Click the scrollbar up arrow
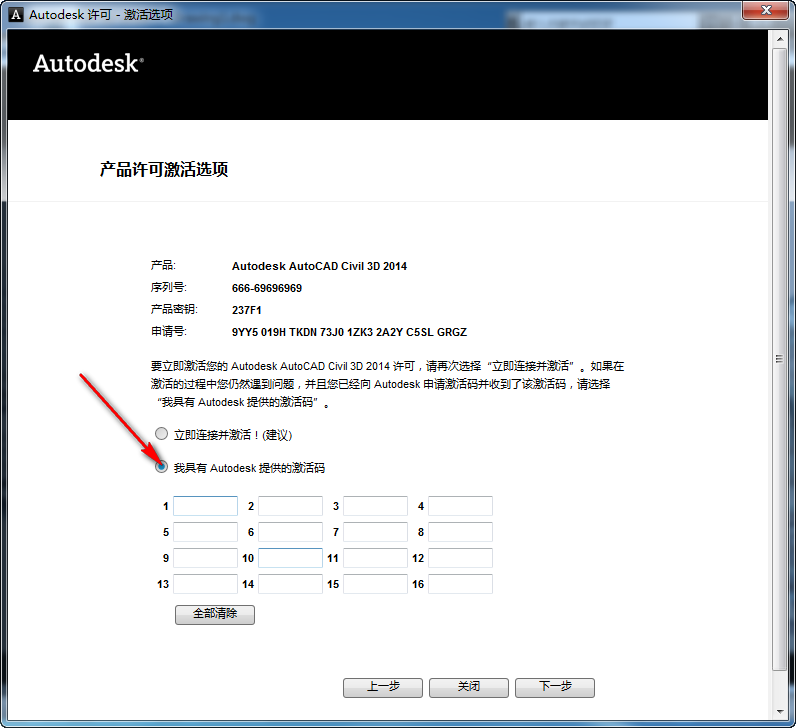 (779, 39)
